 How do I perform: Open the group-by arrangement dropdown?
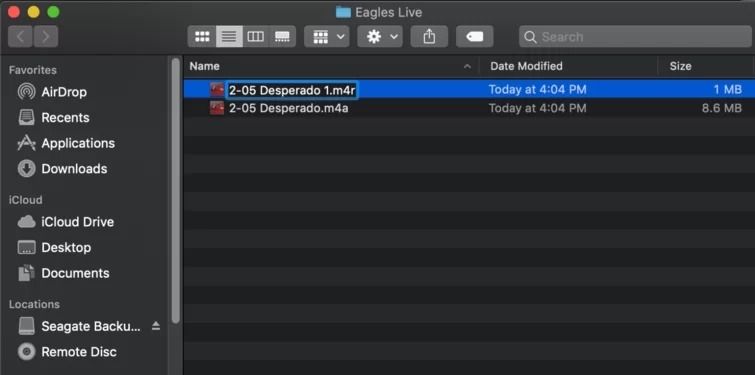coord(327,37)
